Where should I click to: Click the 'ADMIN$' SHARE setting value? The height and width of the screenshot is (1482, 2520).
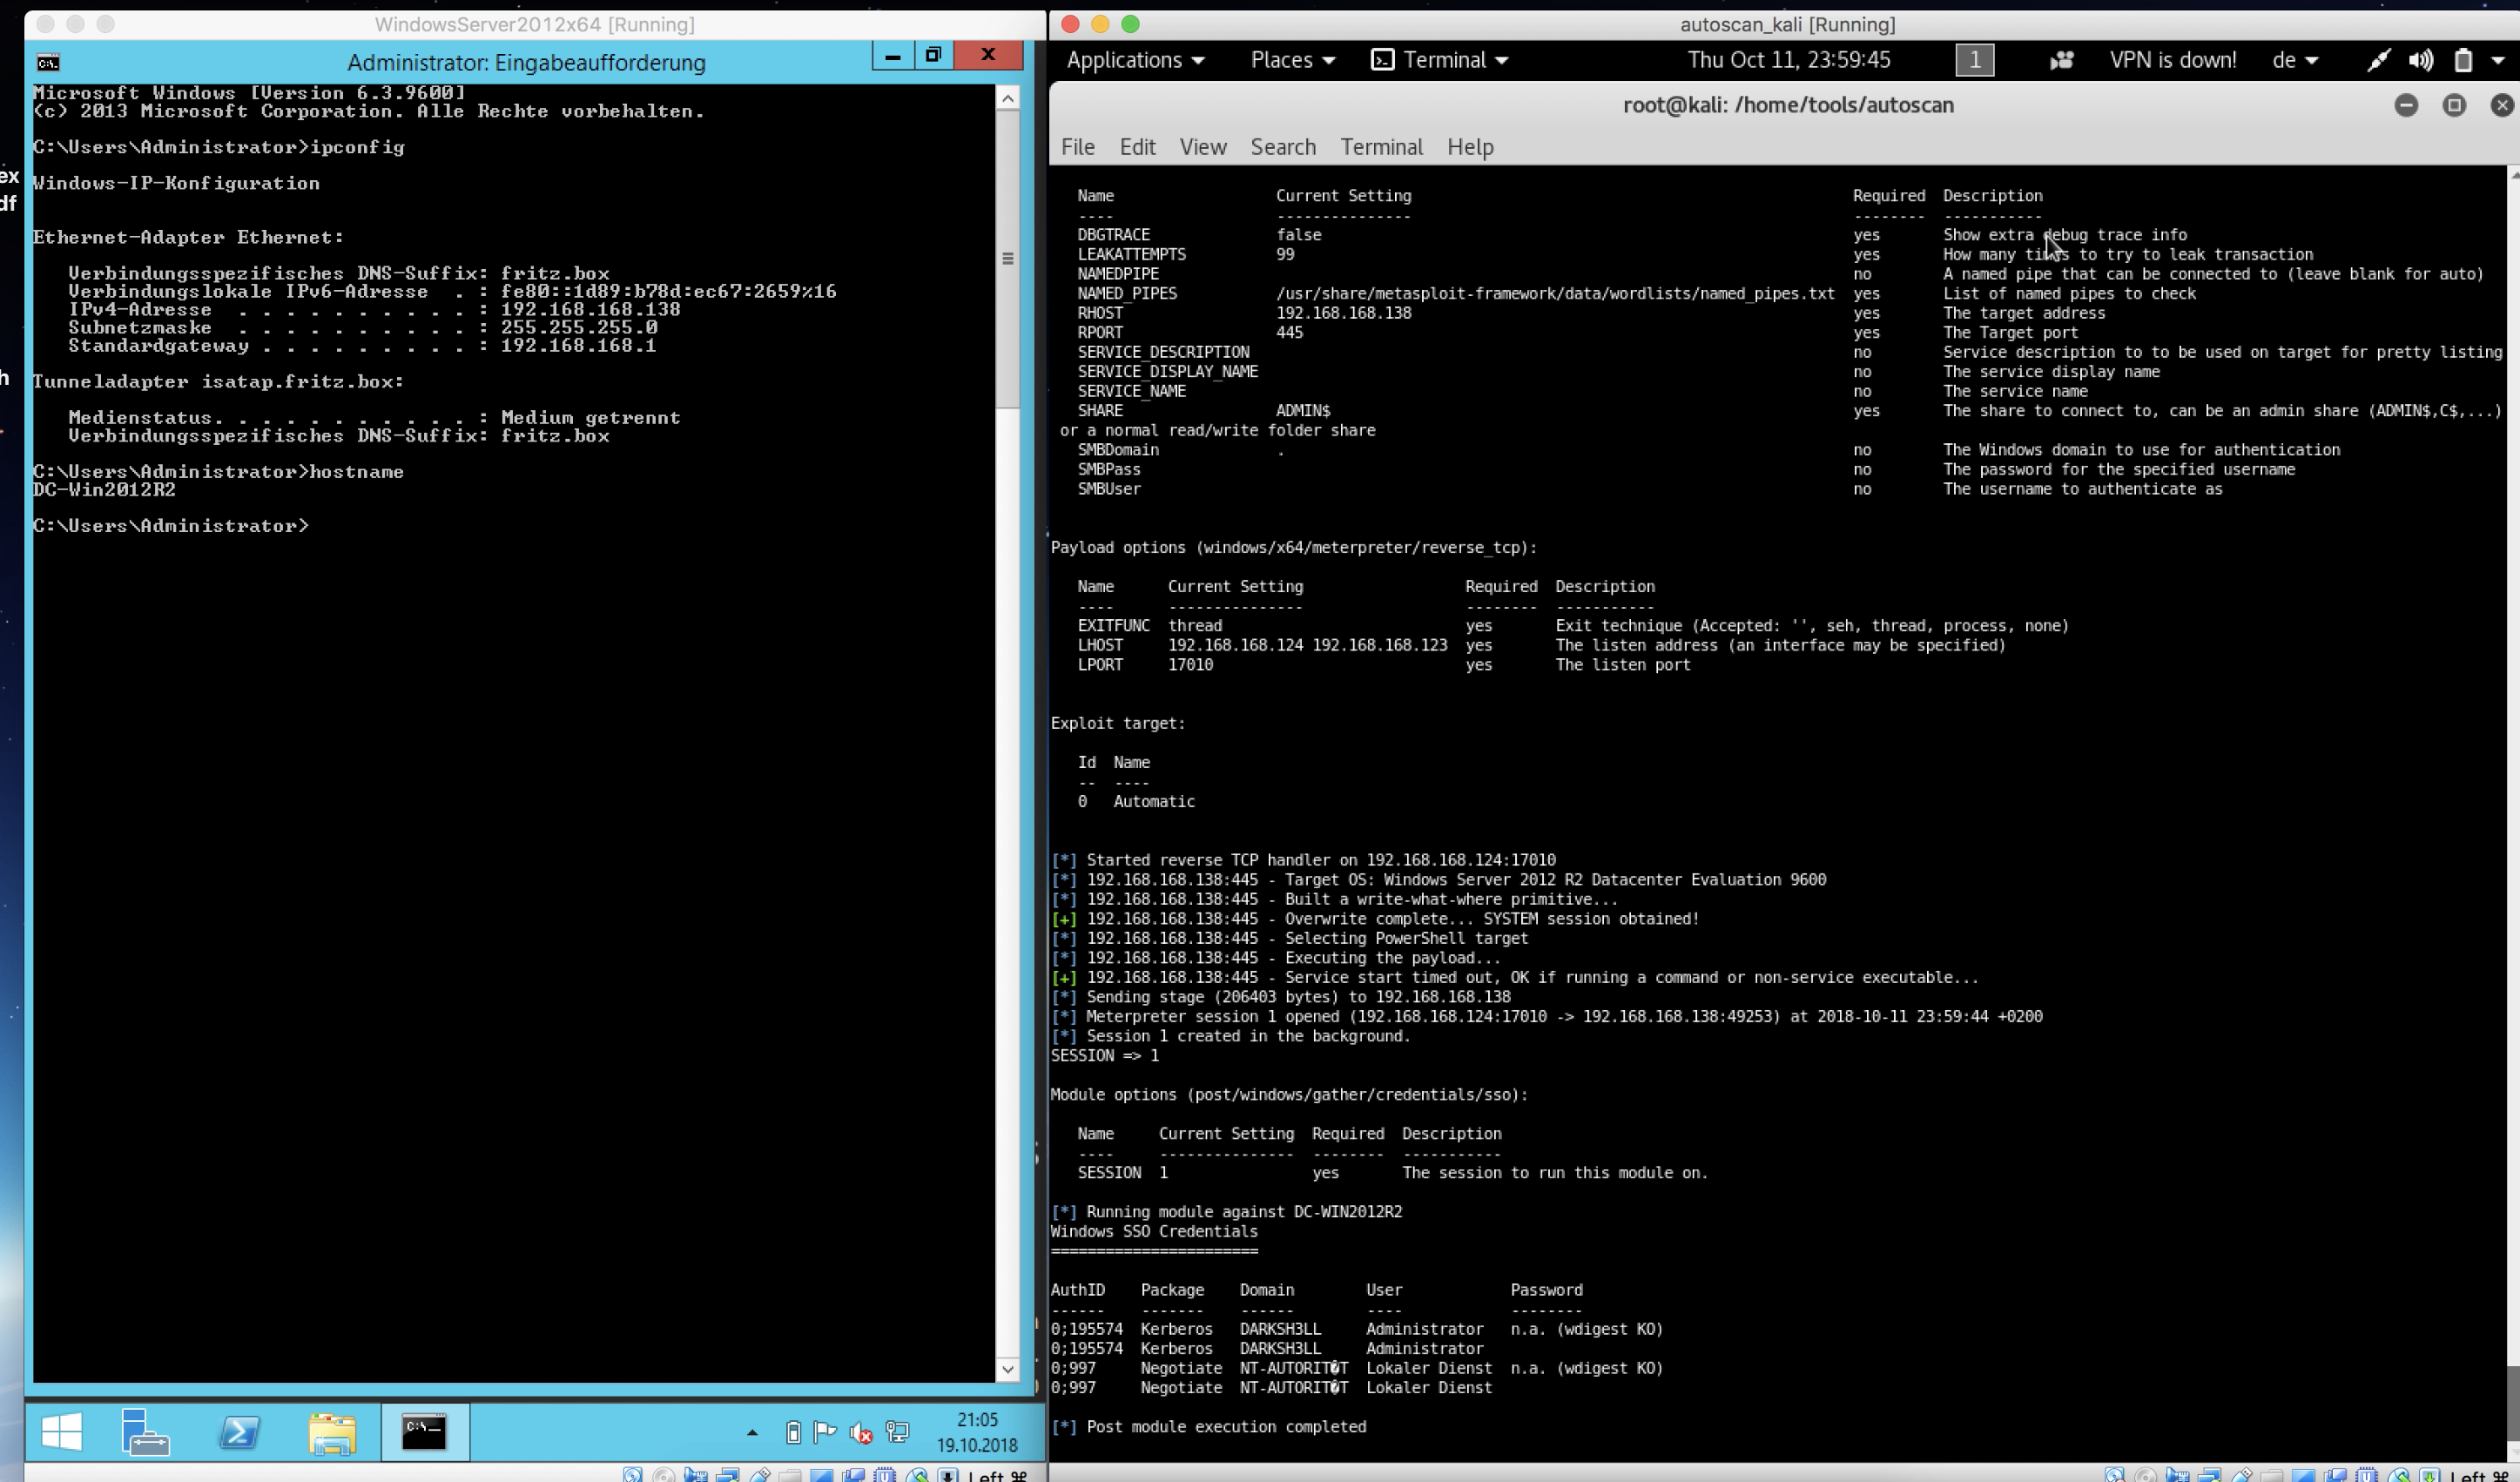(1303, 411)
